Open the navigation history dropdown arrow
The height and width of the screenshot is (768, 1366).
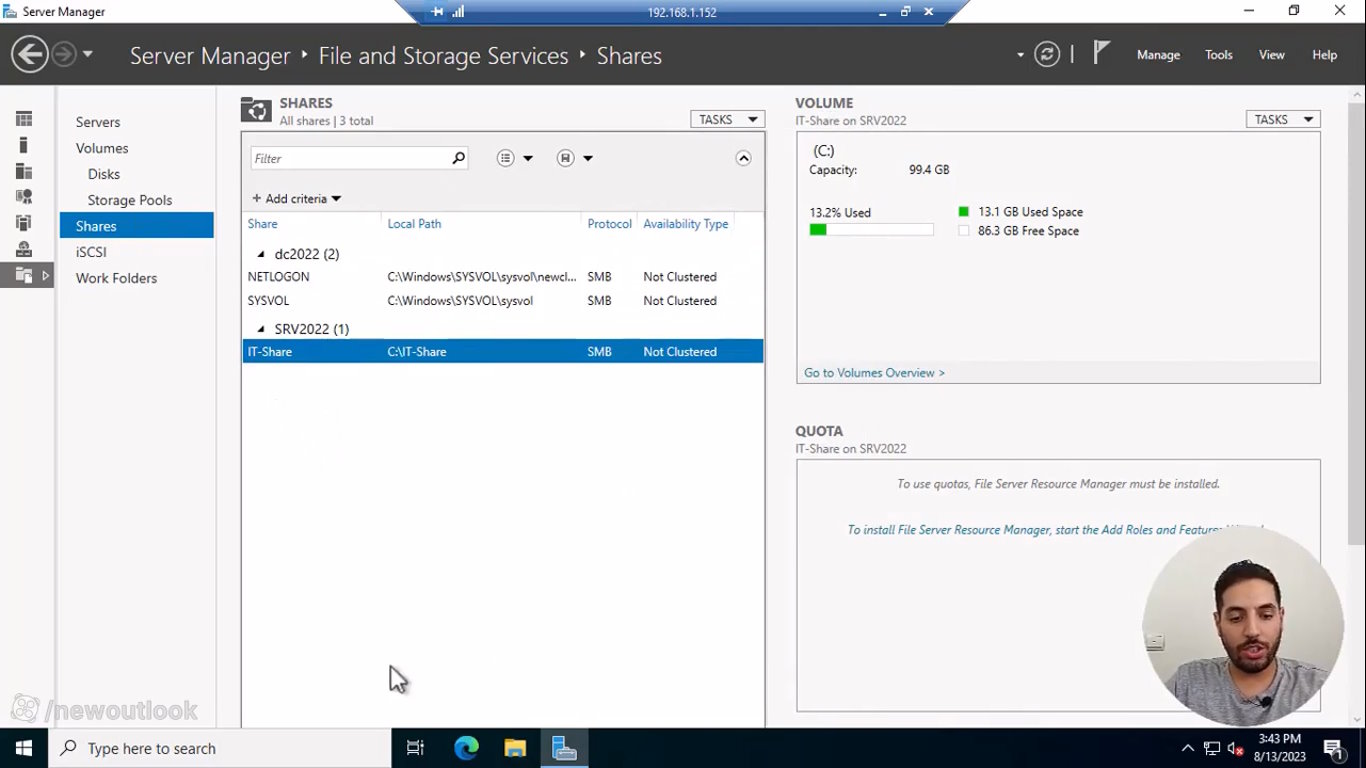click(x=88, y=54)
